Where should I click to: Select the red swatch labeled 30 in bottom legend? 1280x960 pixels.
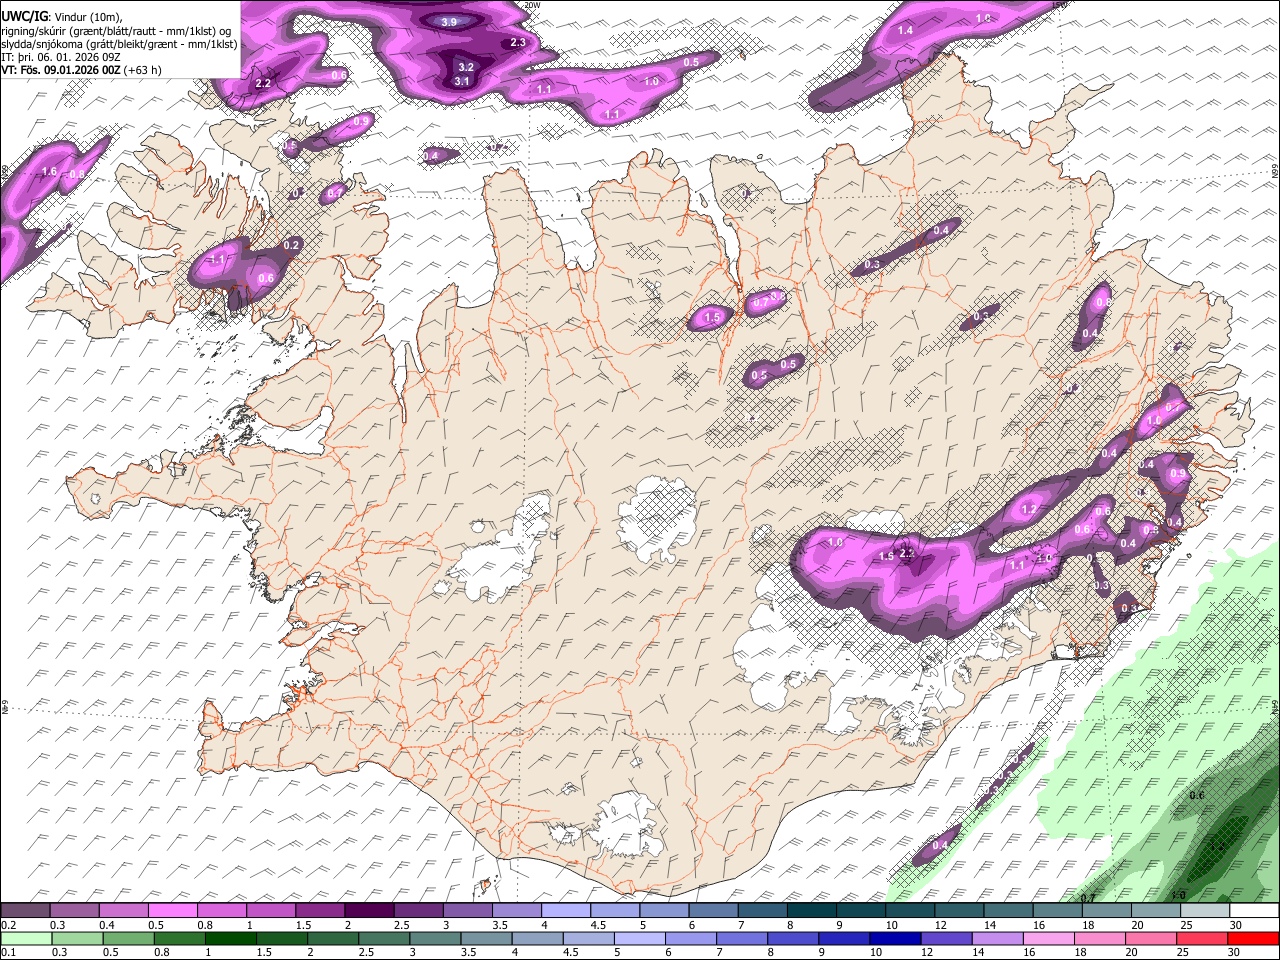click(x=1253, y=938)
